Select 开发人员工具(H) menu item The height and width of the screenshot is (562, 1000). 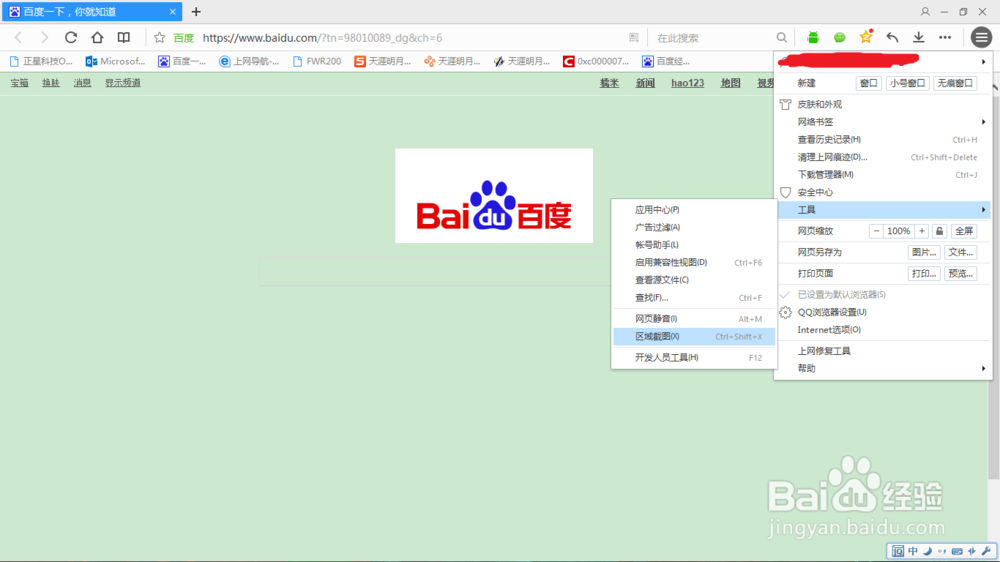(x=694, y=357)
